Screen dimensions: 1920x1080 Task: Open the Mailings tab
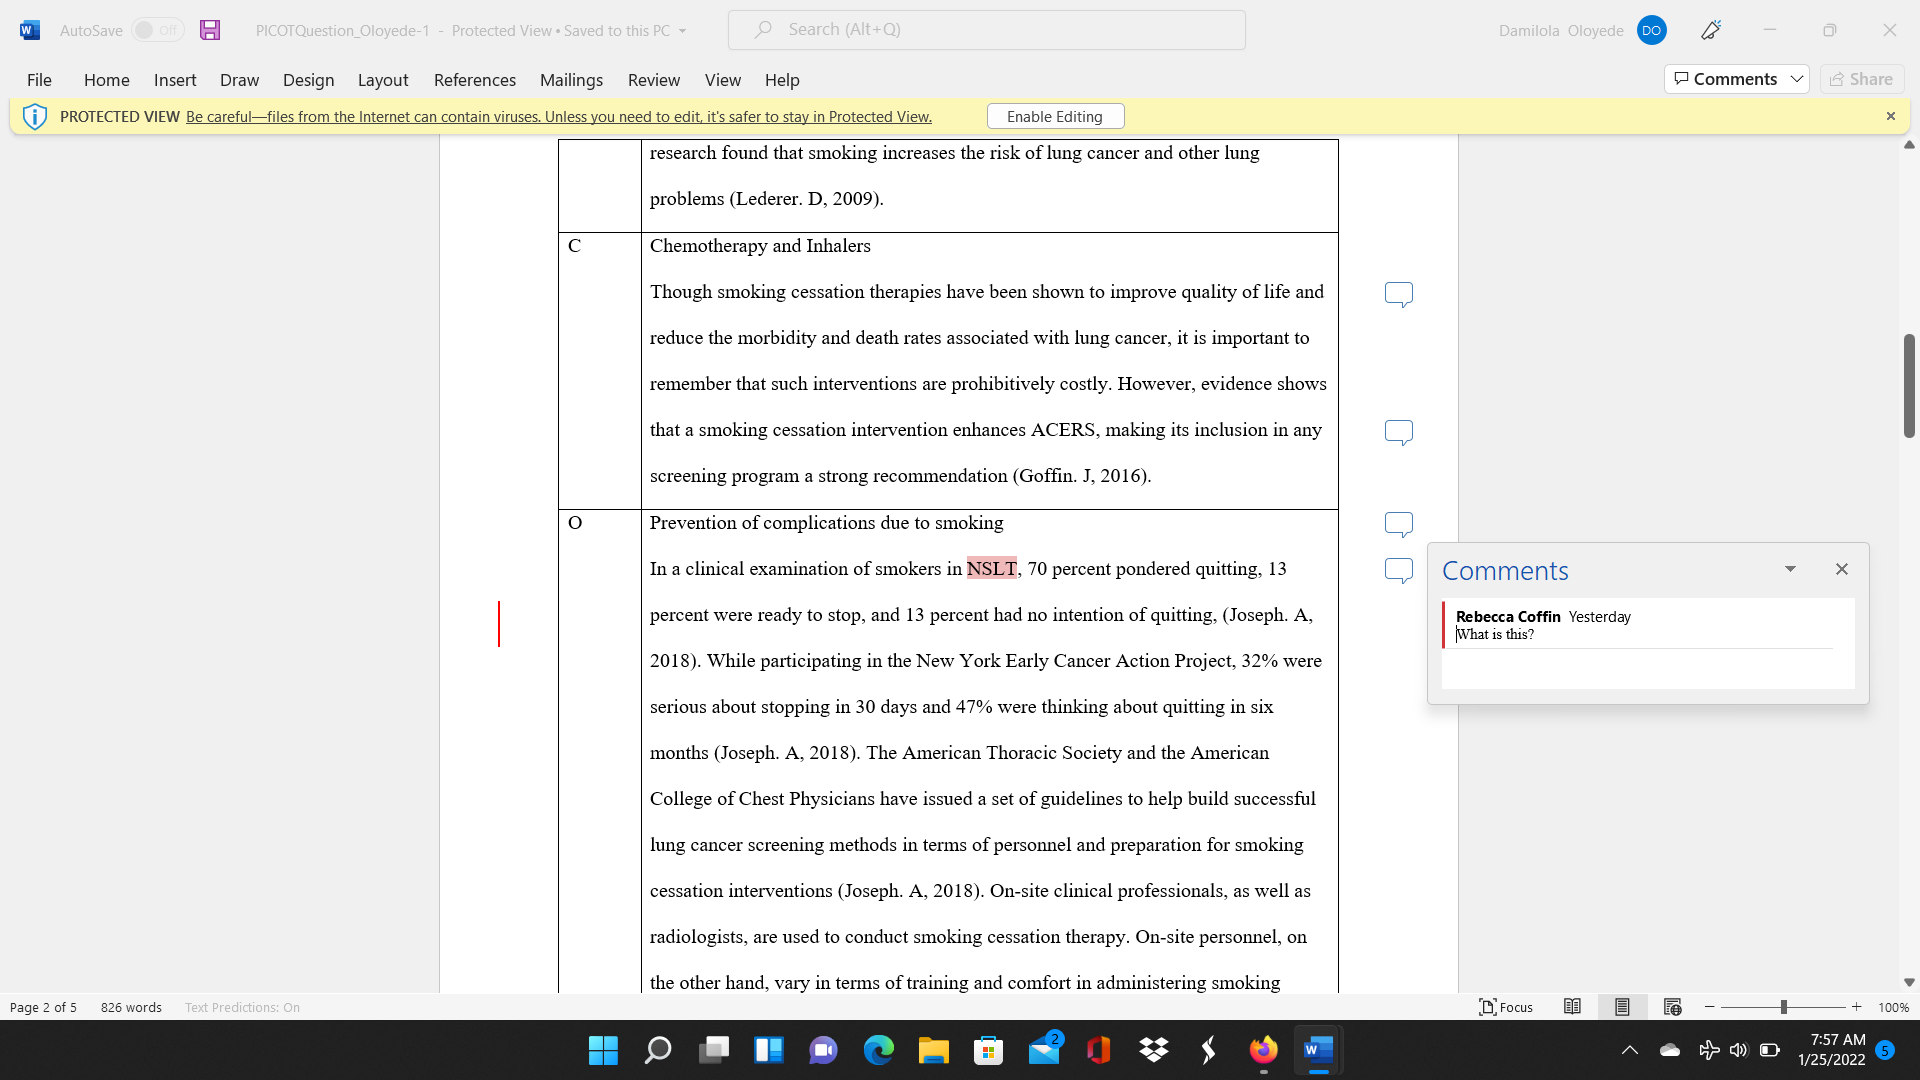571,80
